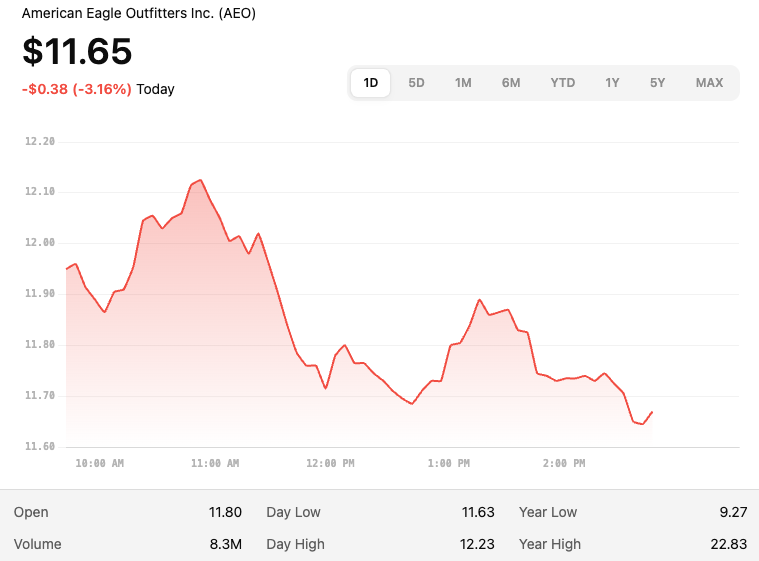Image resolution: width=759 pixels, height=561 pixels.
Task: Click the 12:00 PM axis label
Action: coord(330,463)
